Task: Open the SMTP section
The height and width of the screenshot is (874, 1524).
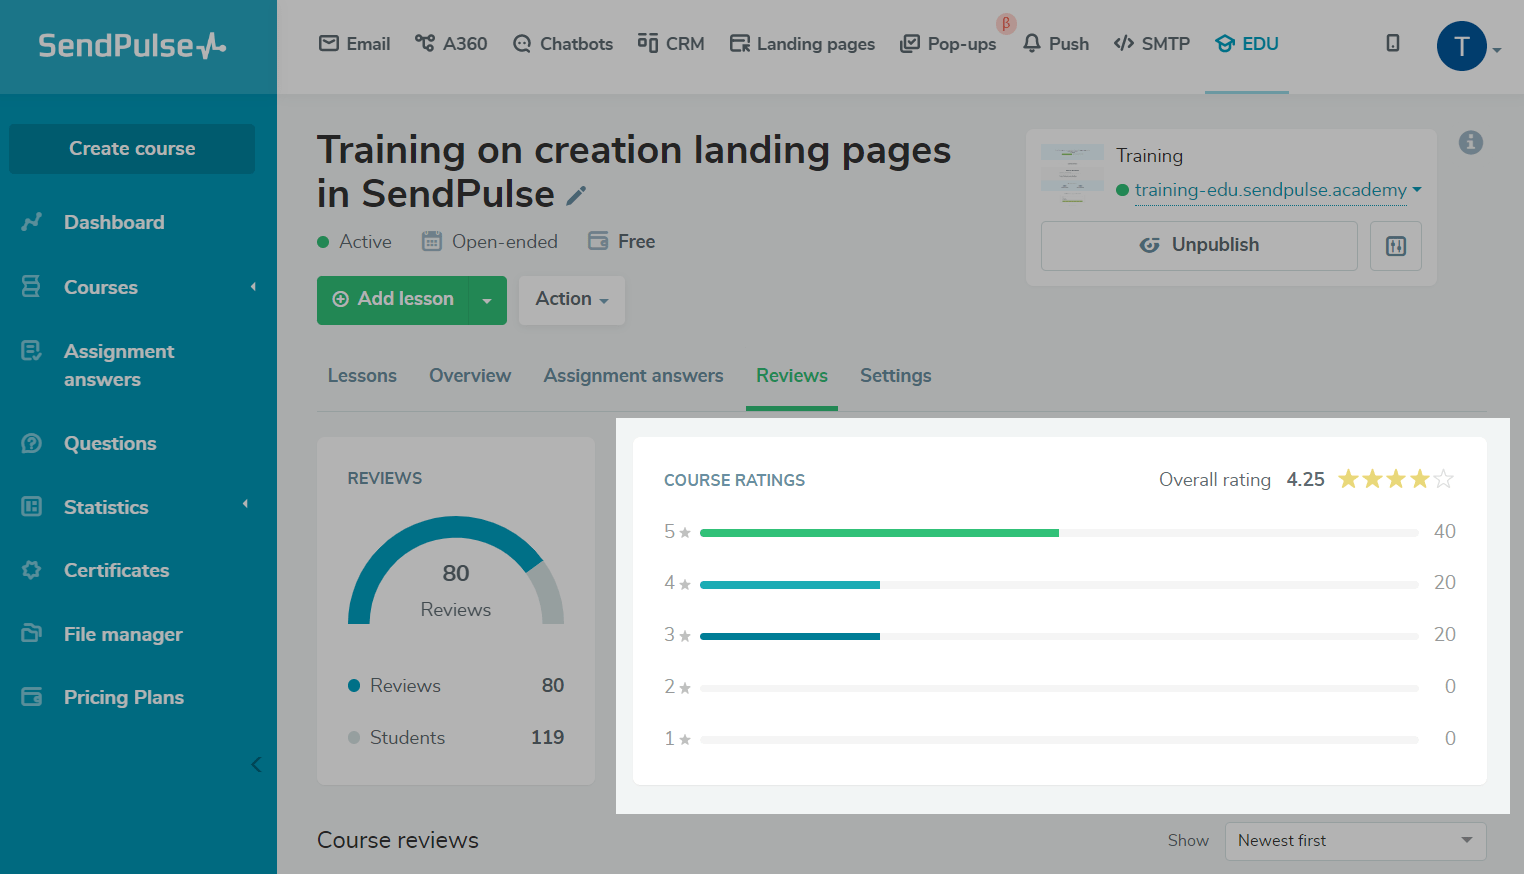Action: pyautogui.click(x=1152, y=44)
